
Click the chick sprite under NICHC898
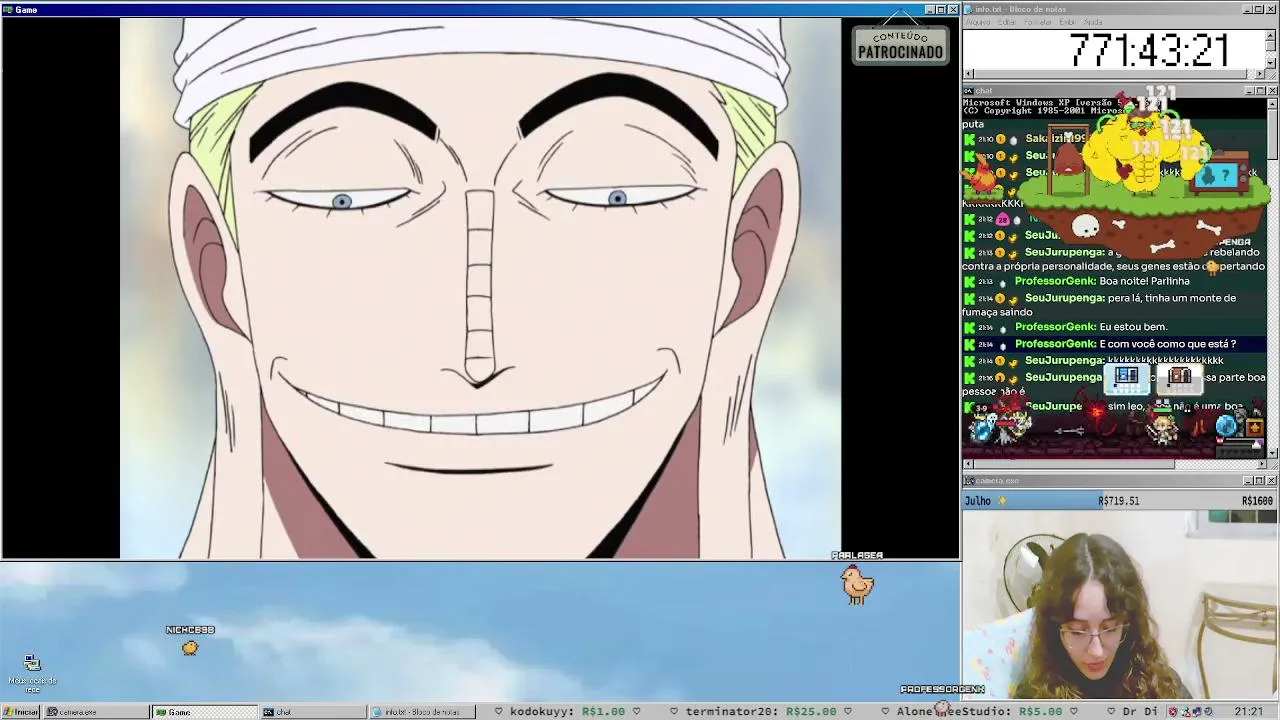click(x=190, y=648)
